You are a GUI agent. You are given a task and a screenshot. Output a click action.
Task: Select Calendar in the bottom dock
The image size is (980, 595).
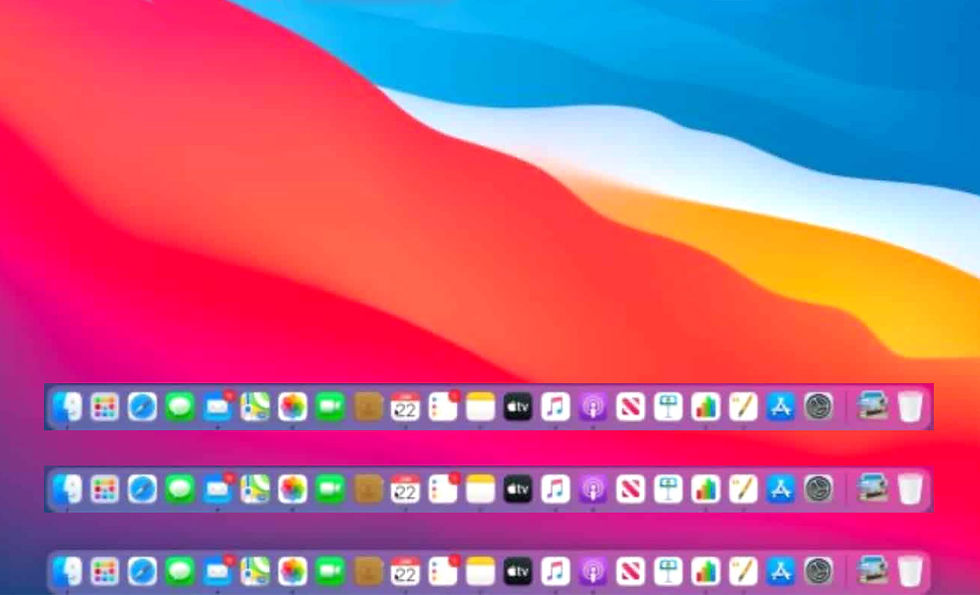click(406, 571)
